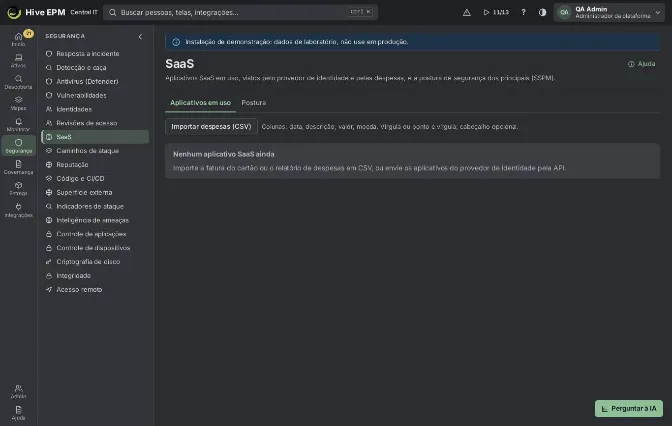Open the alerts warning triangle icon
Viewport: 672px width, 426px height.
click(x=467, y=12)
